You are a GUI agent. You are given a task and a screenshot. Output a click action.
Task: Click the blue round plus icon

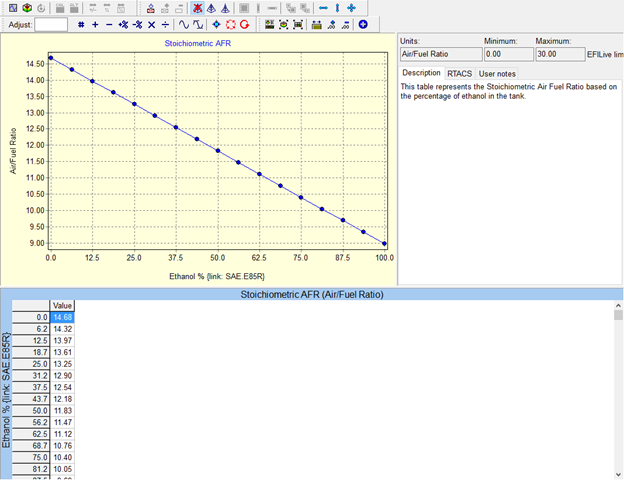click(x=363, y=23)
